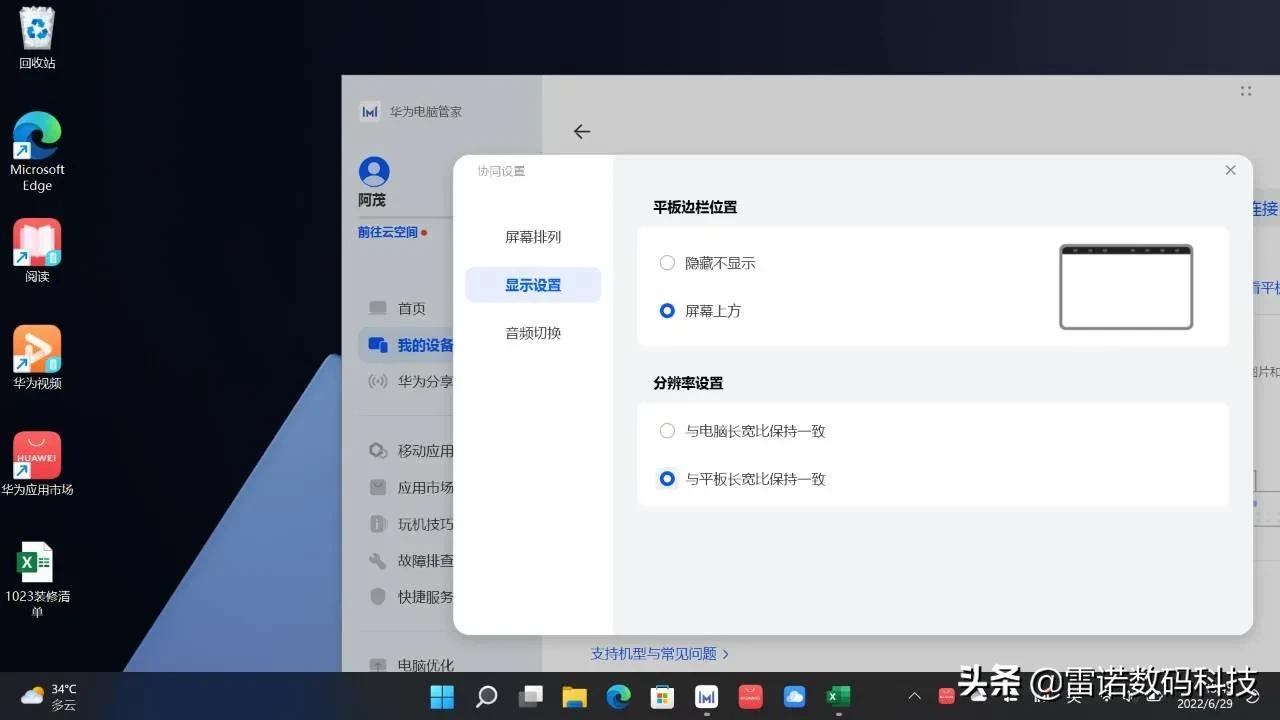The width and height of the screenshot is (1280, 720).
Task: Switch to the 屏幕排列 tab
Action: click(532, 237)
